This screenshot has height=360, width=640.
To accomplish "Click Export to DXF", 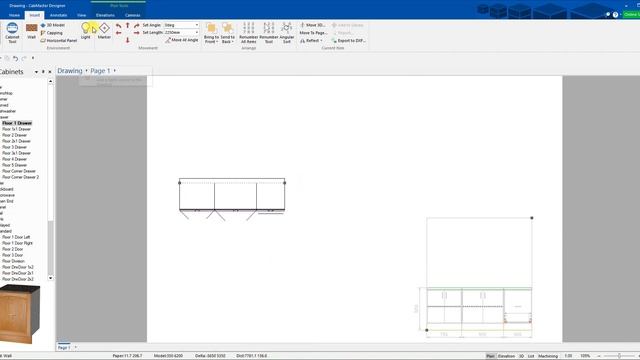I will pos(349,40).
